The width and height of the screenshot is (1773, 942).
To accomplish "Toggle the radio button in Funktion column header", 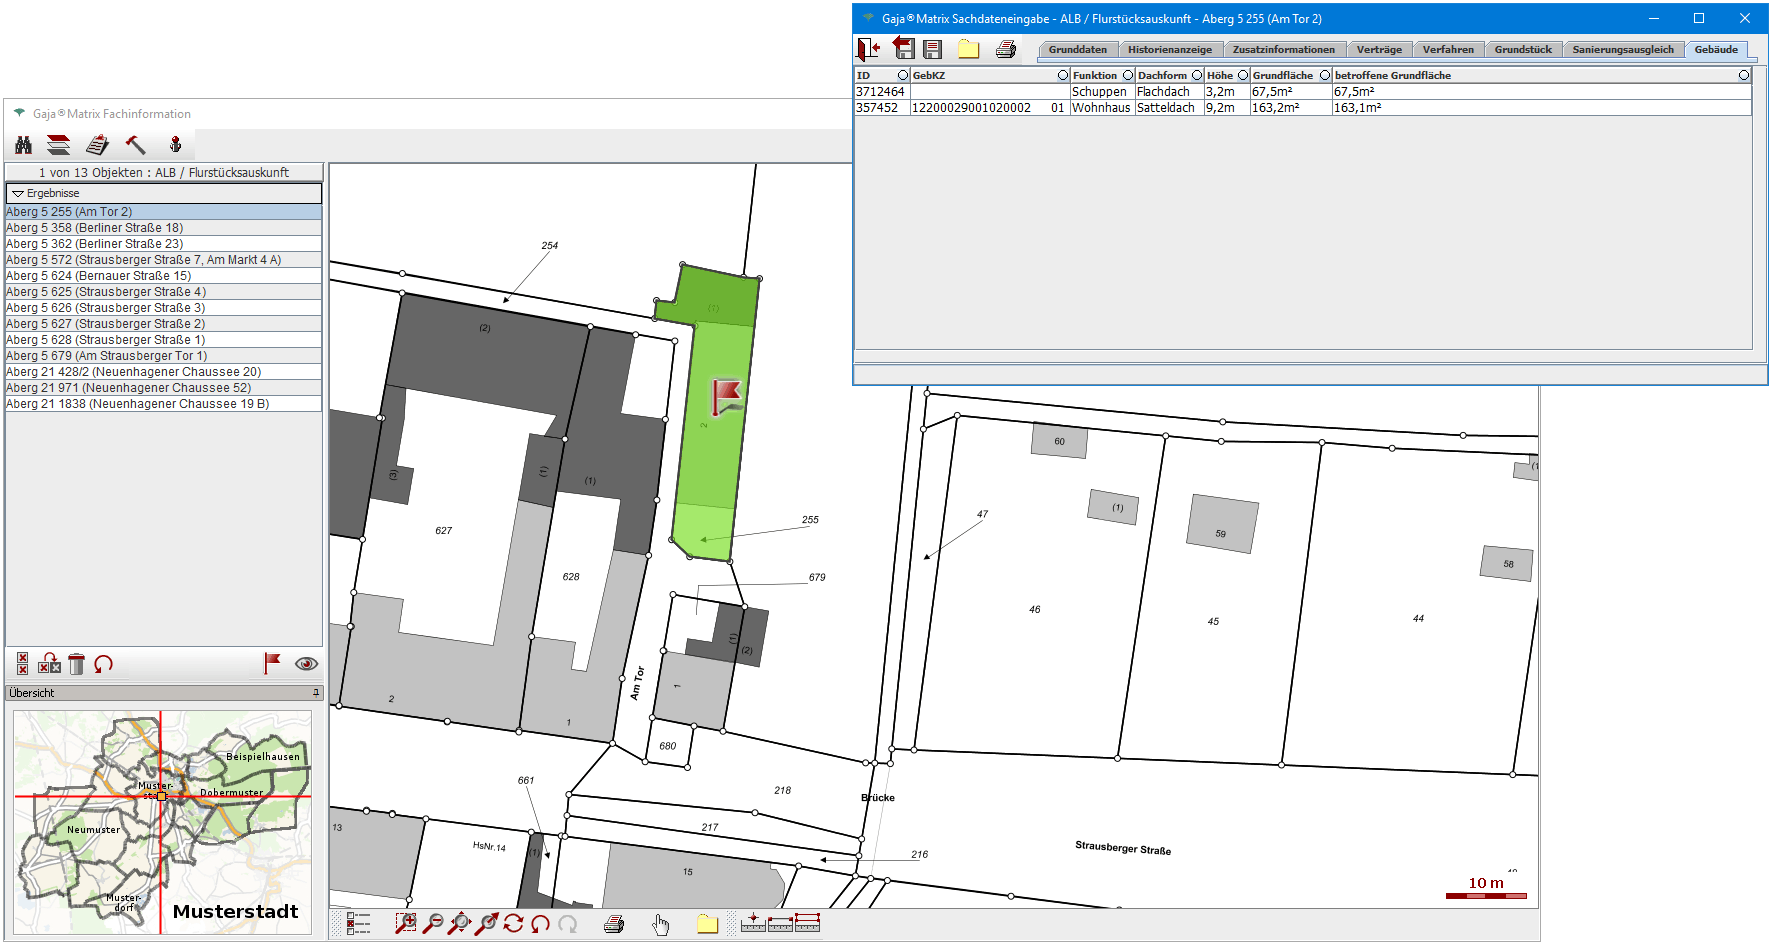I will [x=1128, y=75].
